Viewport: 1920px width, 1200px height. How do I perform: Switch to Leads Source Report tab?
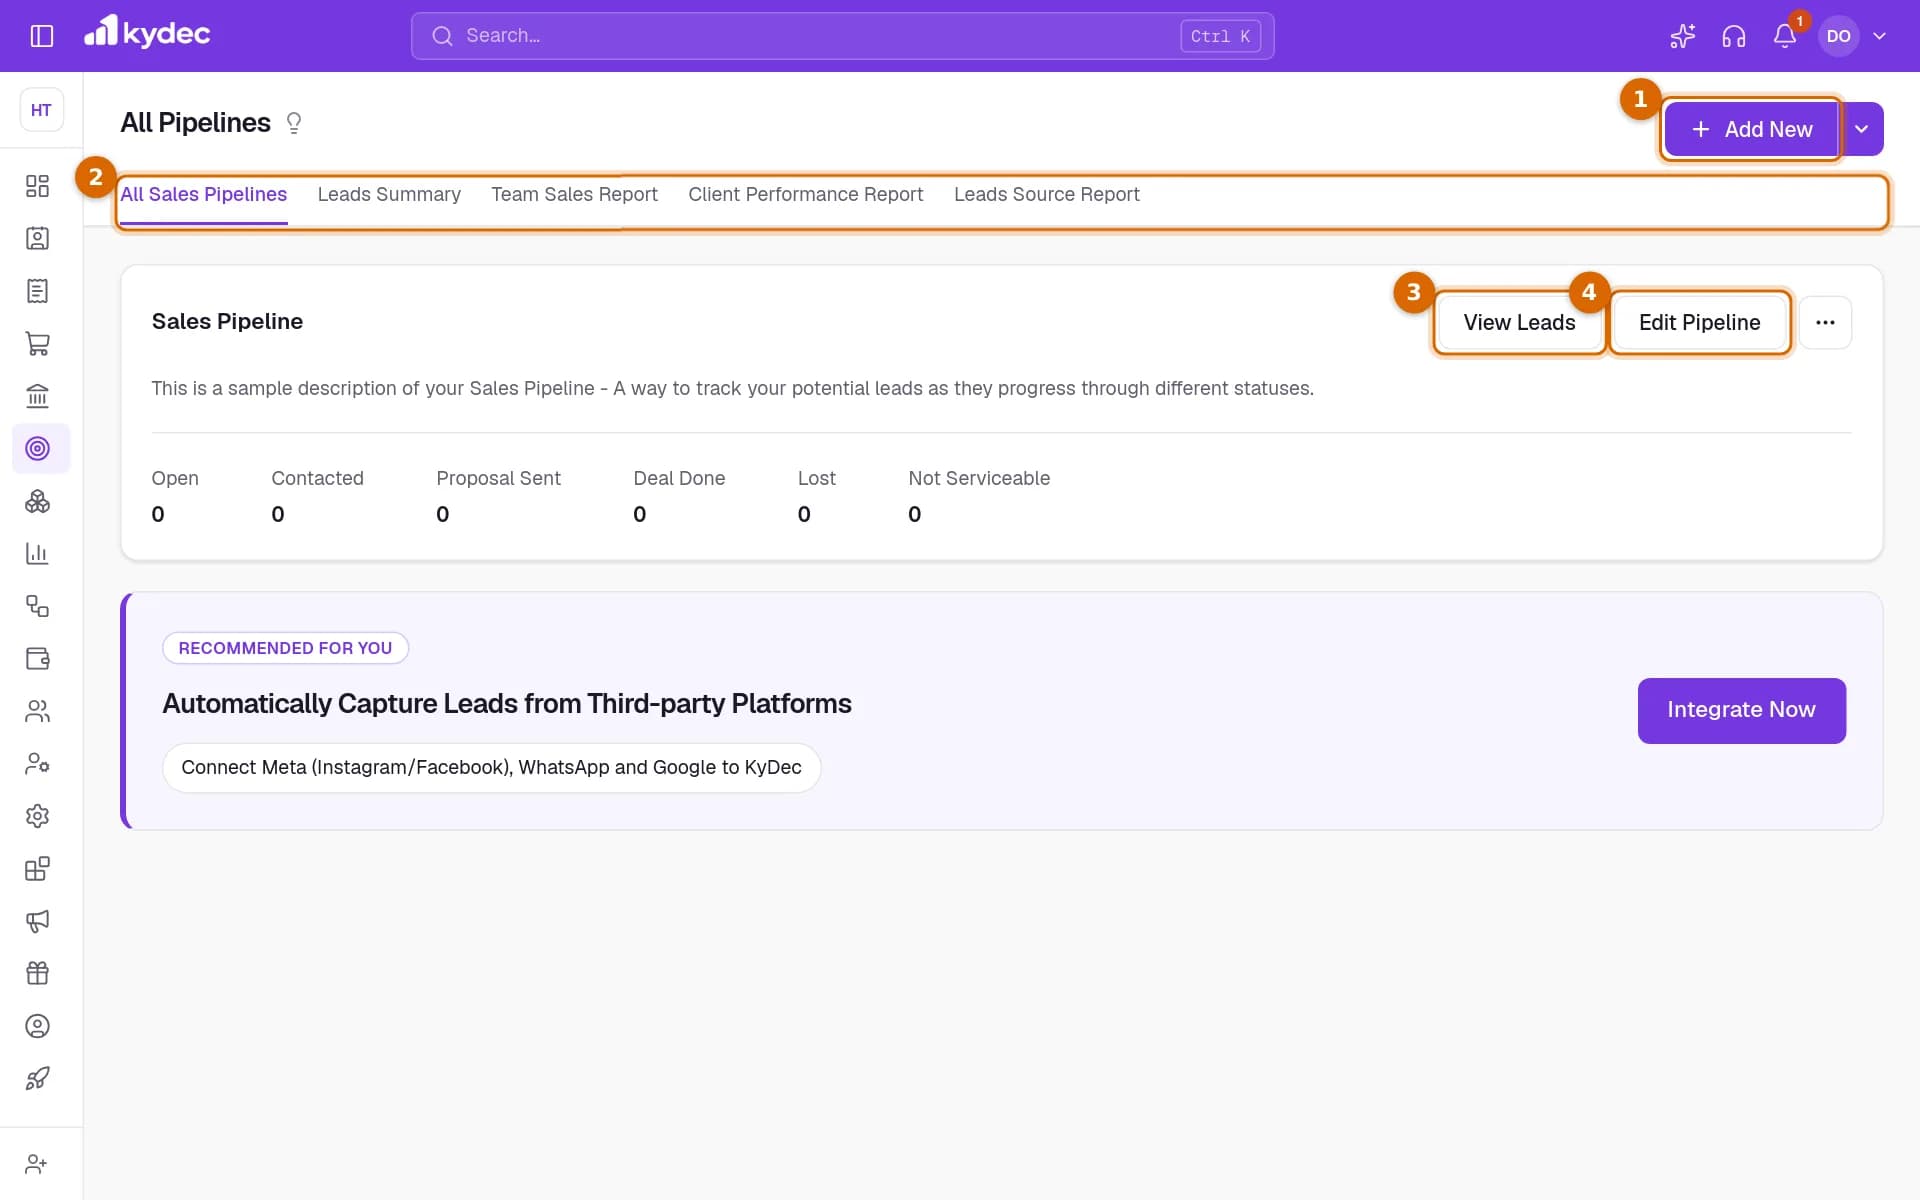(x=1047, y=194)
